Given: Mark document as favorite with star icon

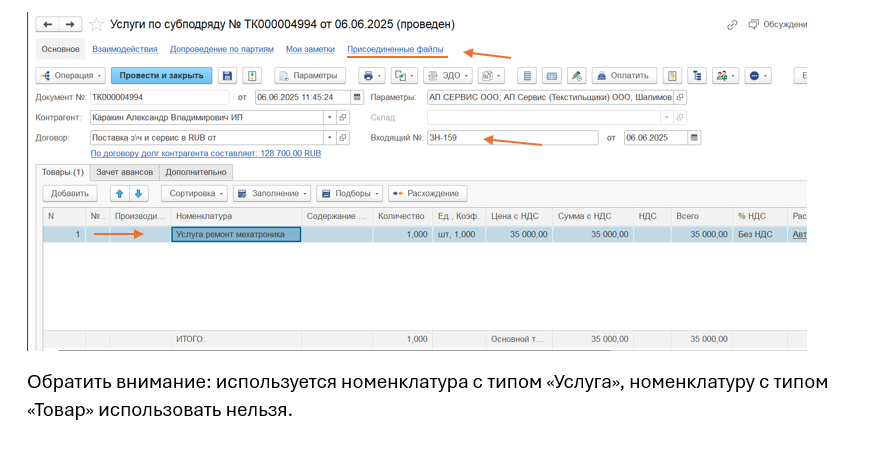Looking at the screenshot, I should [x=97, y=24].
